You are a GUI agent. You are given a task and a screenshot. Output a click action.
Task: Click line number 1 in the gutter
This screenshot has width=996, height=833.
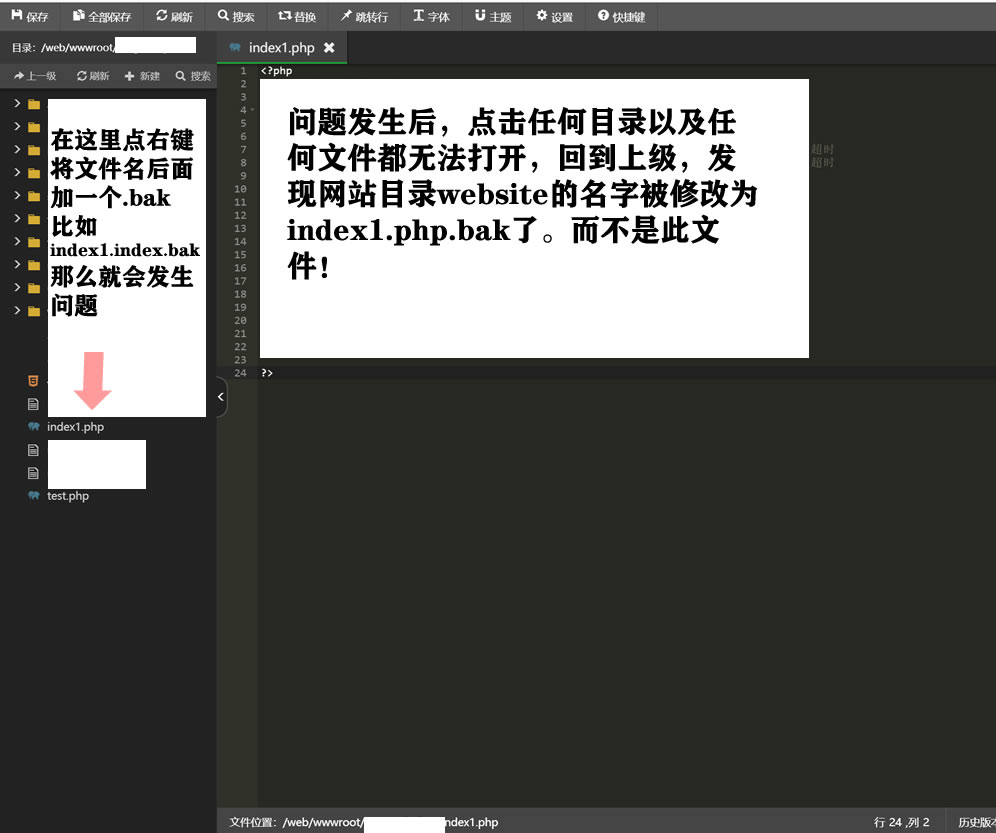click(243, 71)
